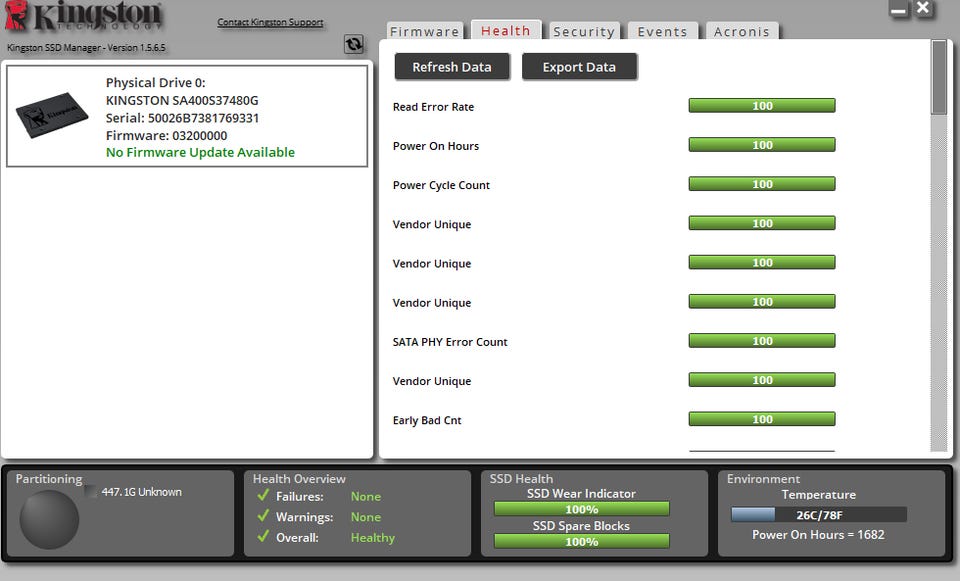Click the SATA PHY Error Count bar
The image size is (960, 581).
[762, 341]
